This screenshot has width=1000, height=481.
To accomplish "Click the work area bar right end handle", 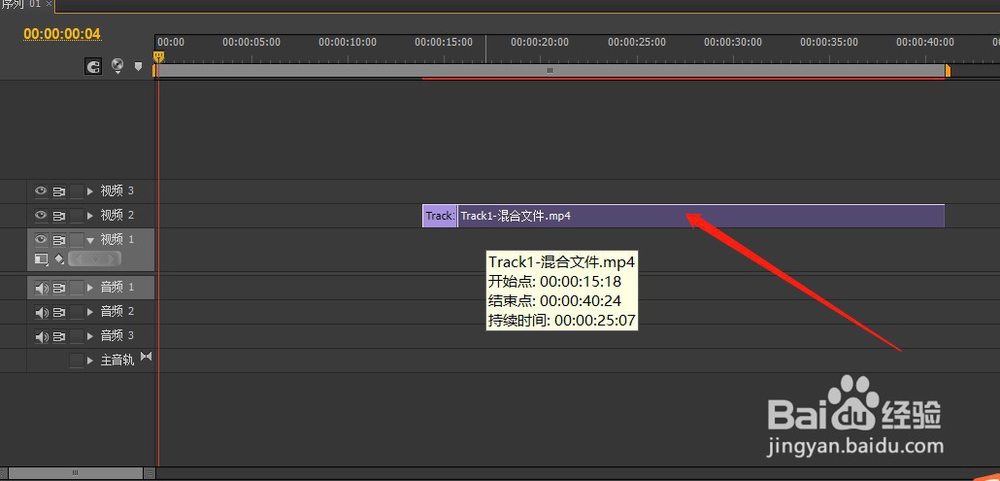I will pyautogui.click(x=948, y=71).
